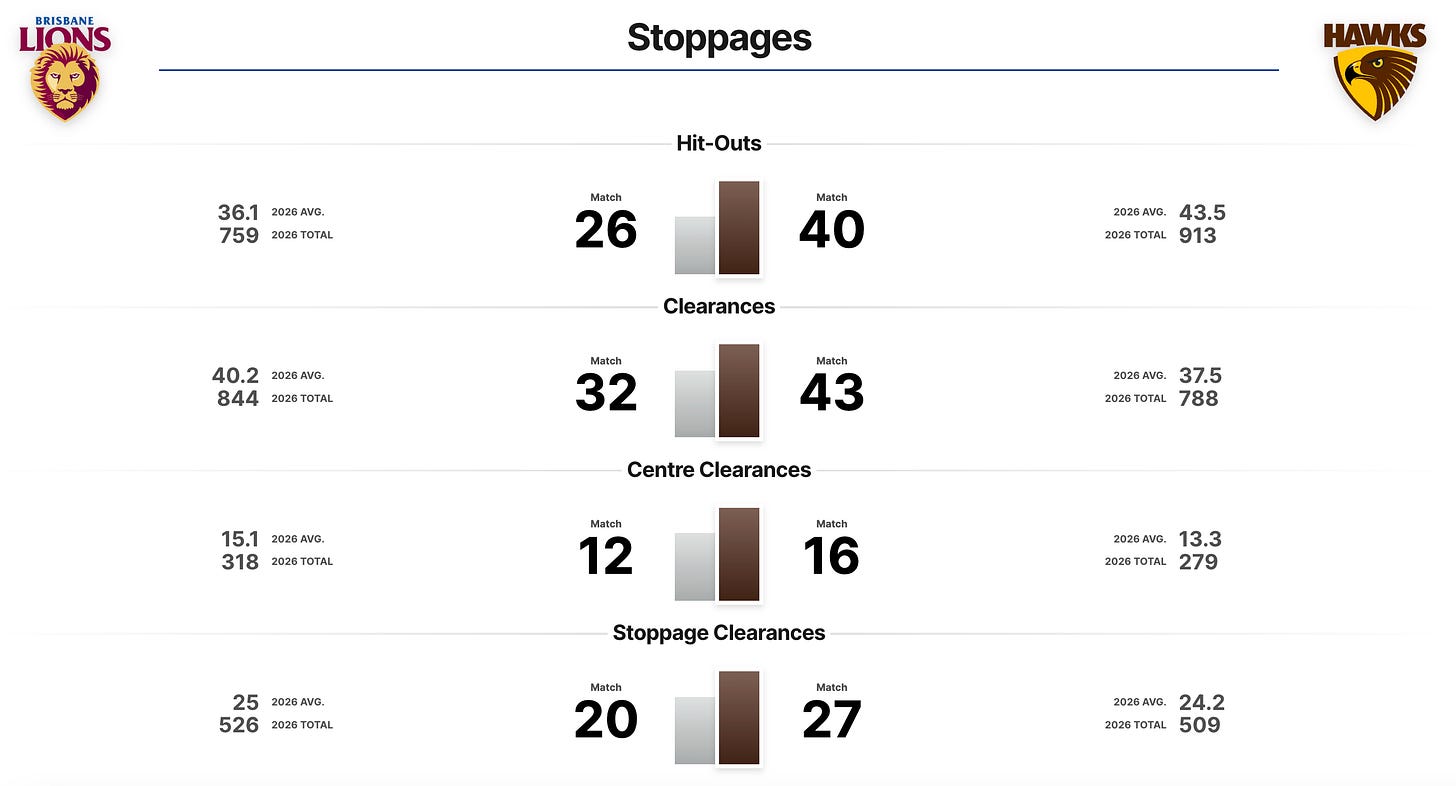The width and height of the screenshot is (1456, 786).
Task: Select Hawks match hit-outs value 40
Action: (832, 231)
